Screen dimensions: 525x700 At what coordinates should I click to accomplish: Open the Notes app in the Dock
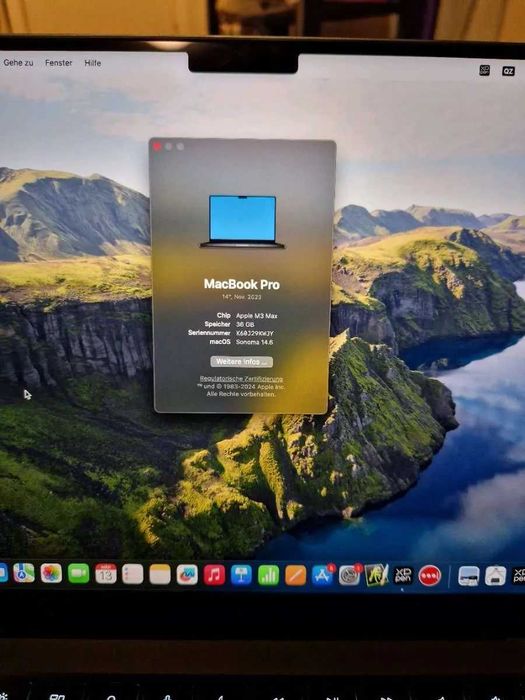pos(160,575)
